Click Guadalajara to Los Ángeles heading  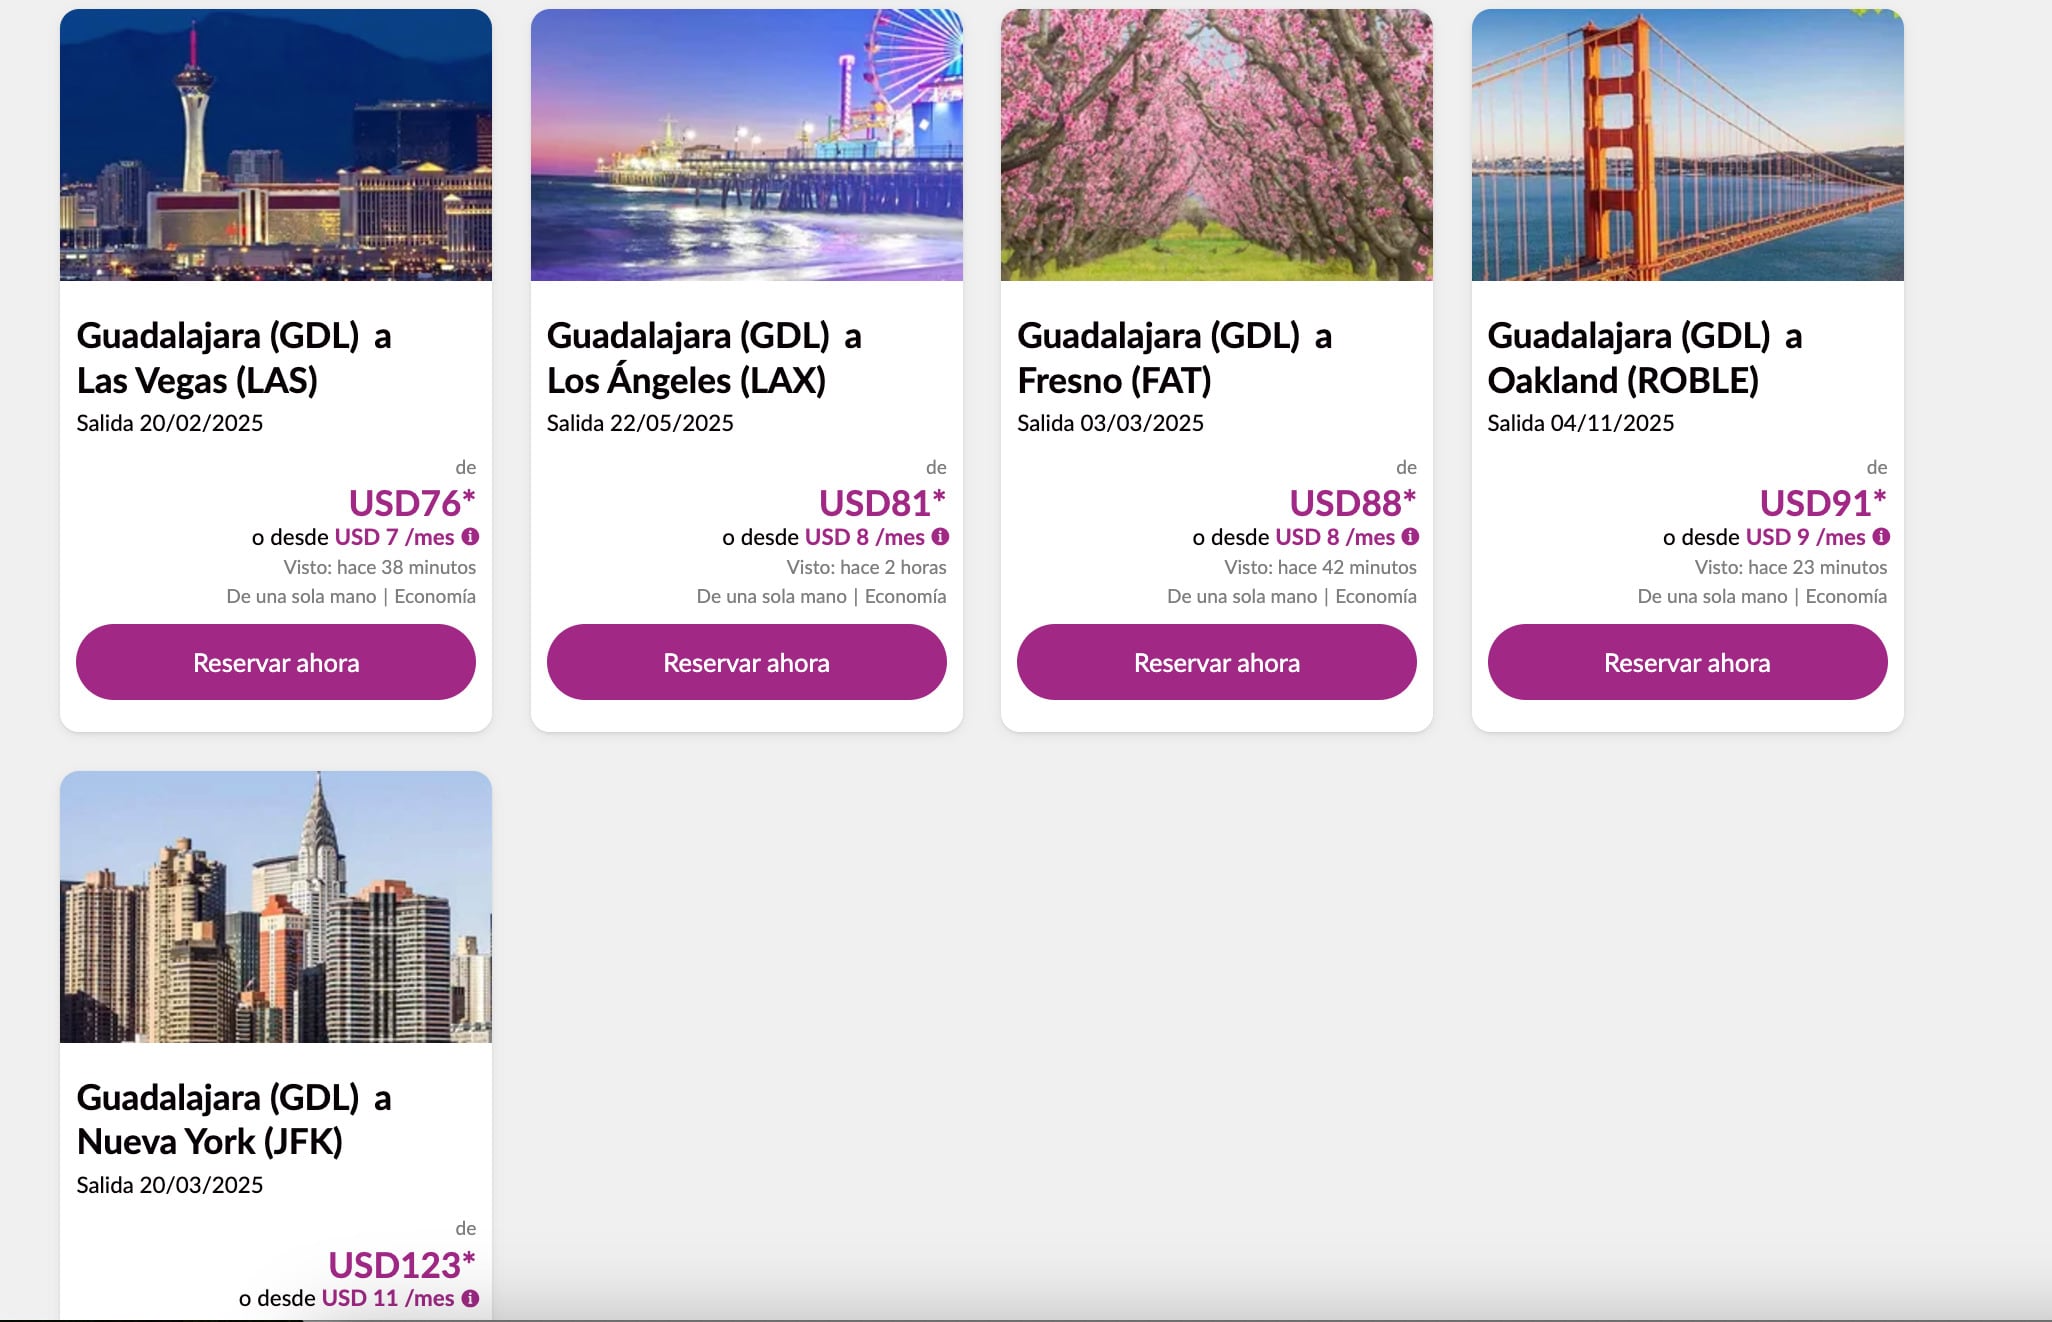pos(704,358)
